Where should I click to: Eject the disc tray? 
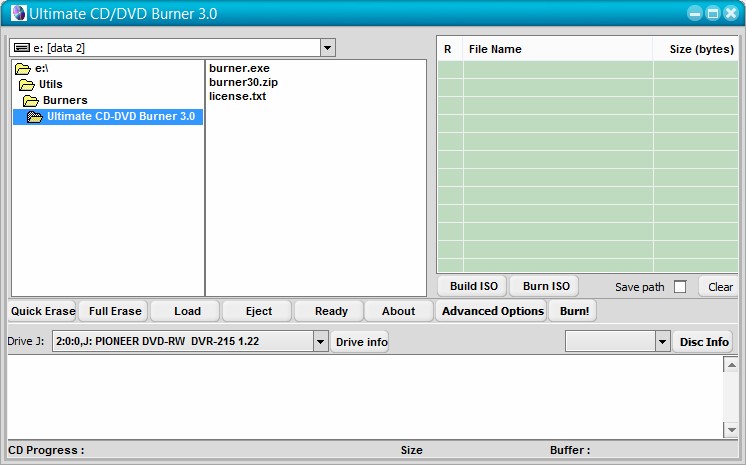tap(259, 311)
